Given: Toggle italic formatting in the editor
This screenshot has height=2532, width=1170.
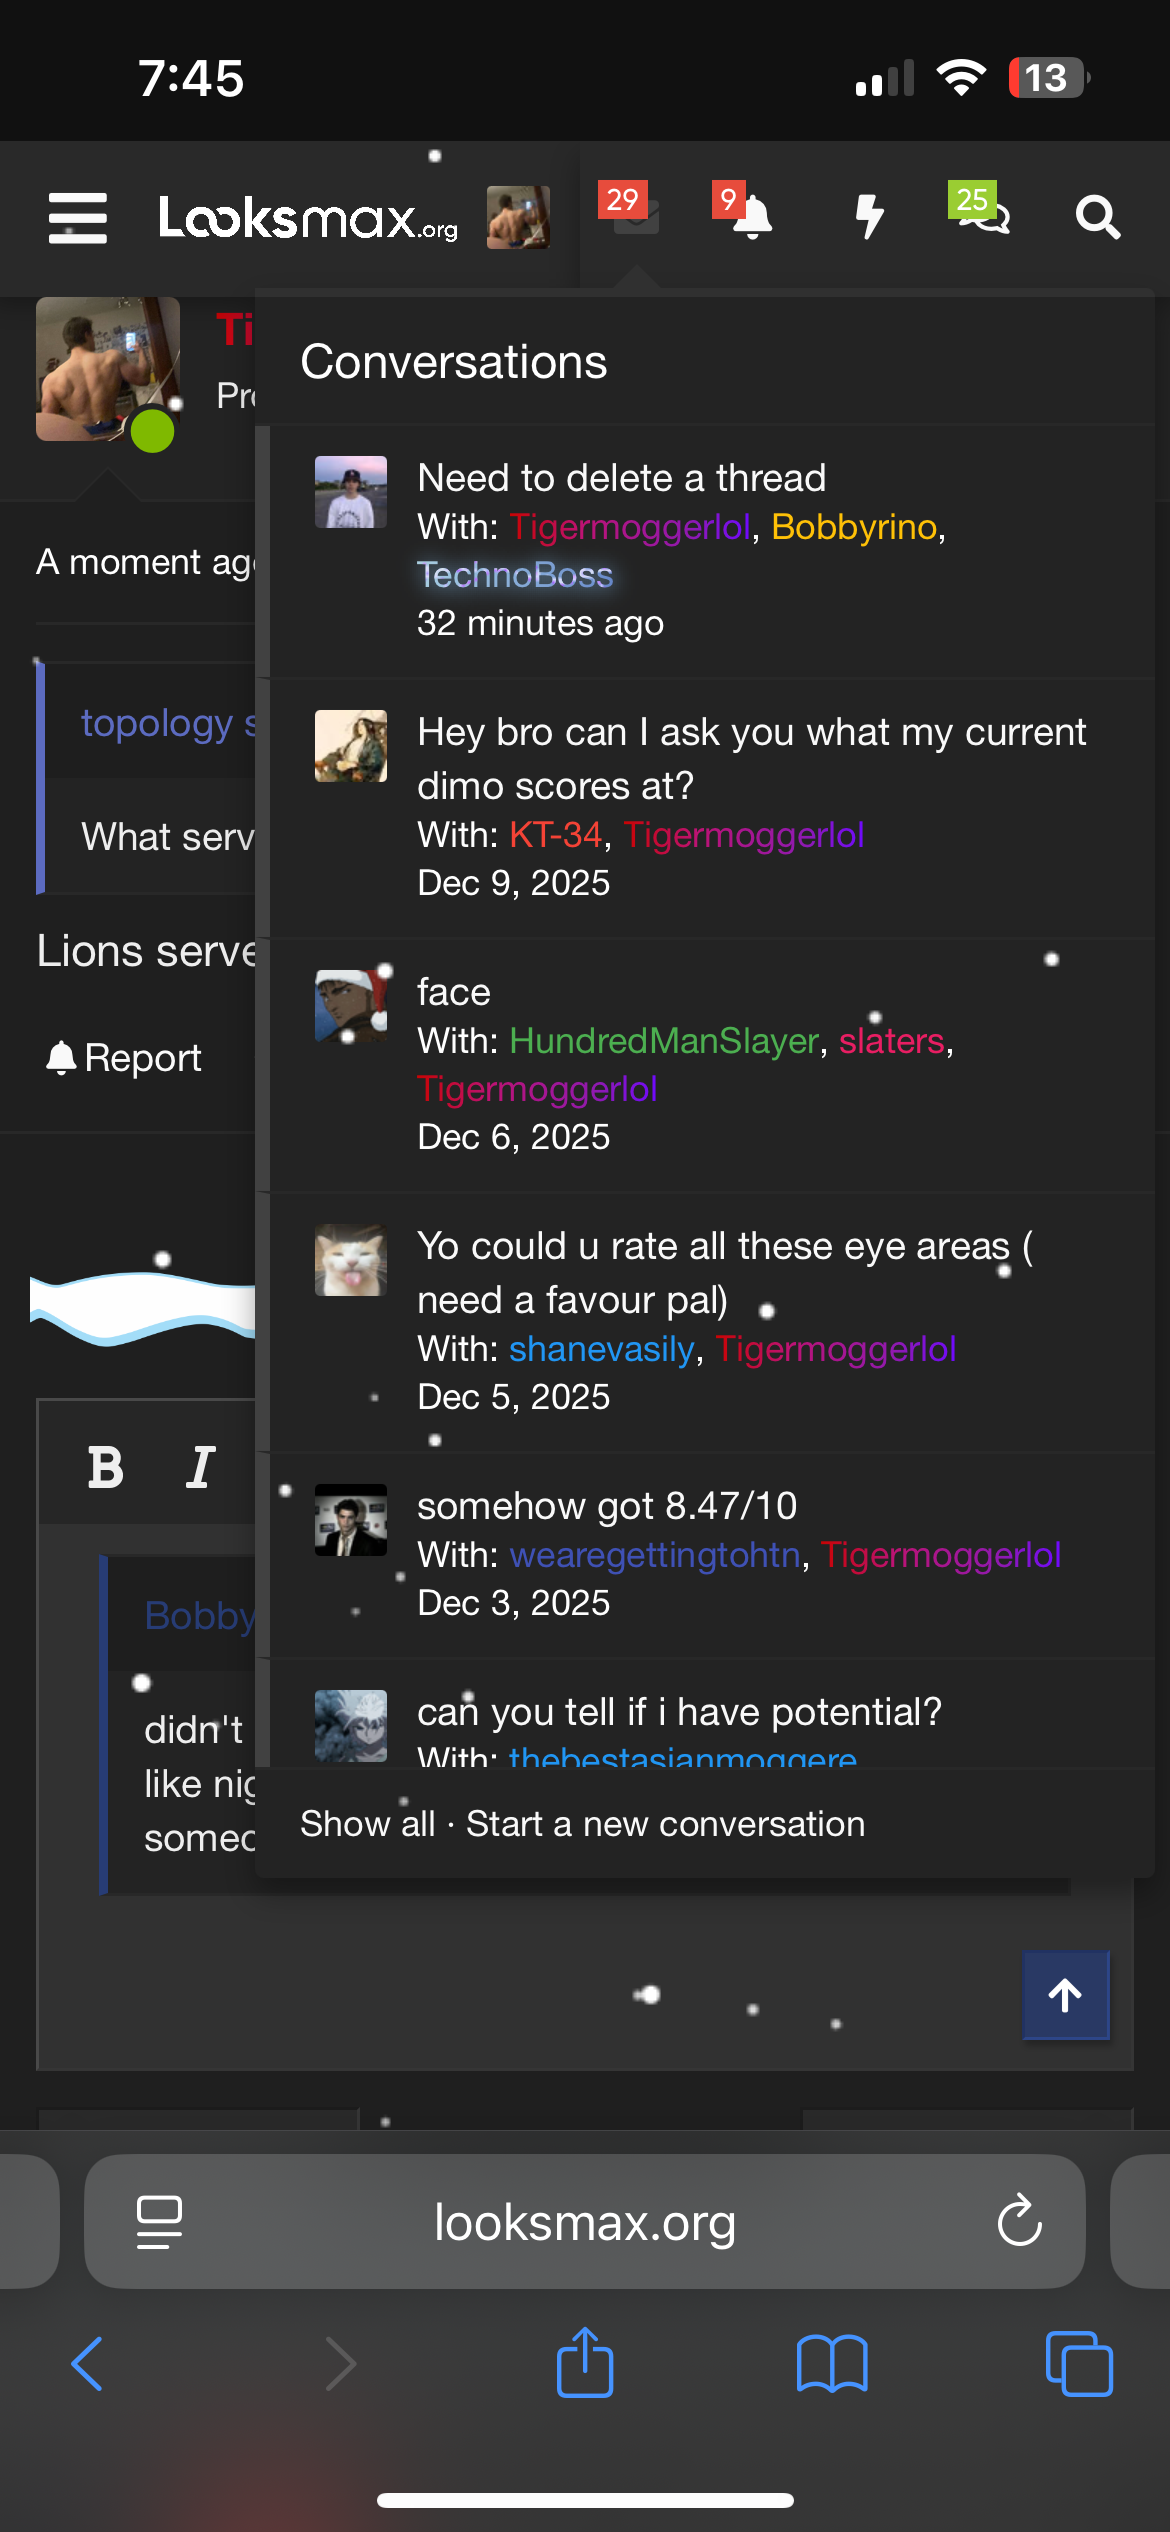Looking at the screenshot, I should [x=201, y=1468].
